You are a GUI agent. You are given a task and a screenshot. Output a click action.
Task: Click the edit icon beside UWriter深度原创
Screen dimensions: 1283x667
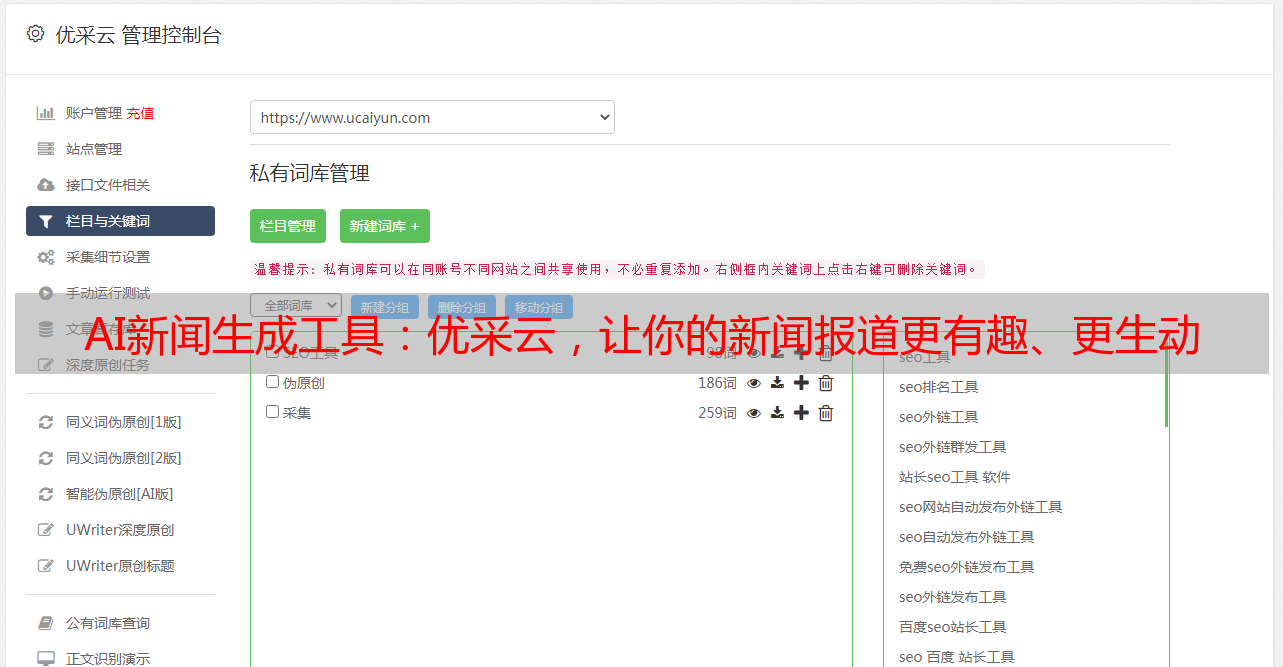click(45, 530)
